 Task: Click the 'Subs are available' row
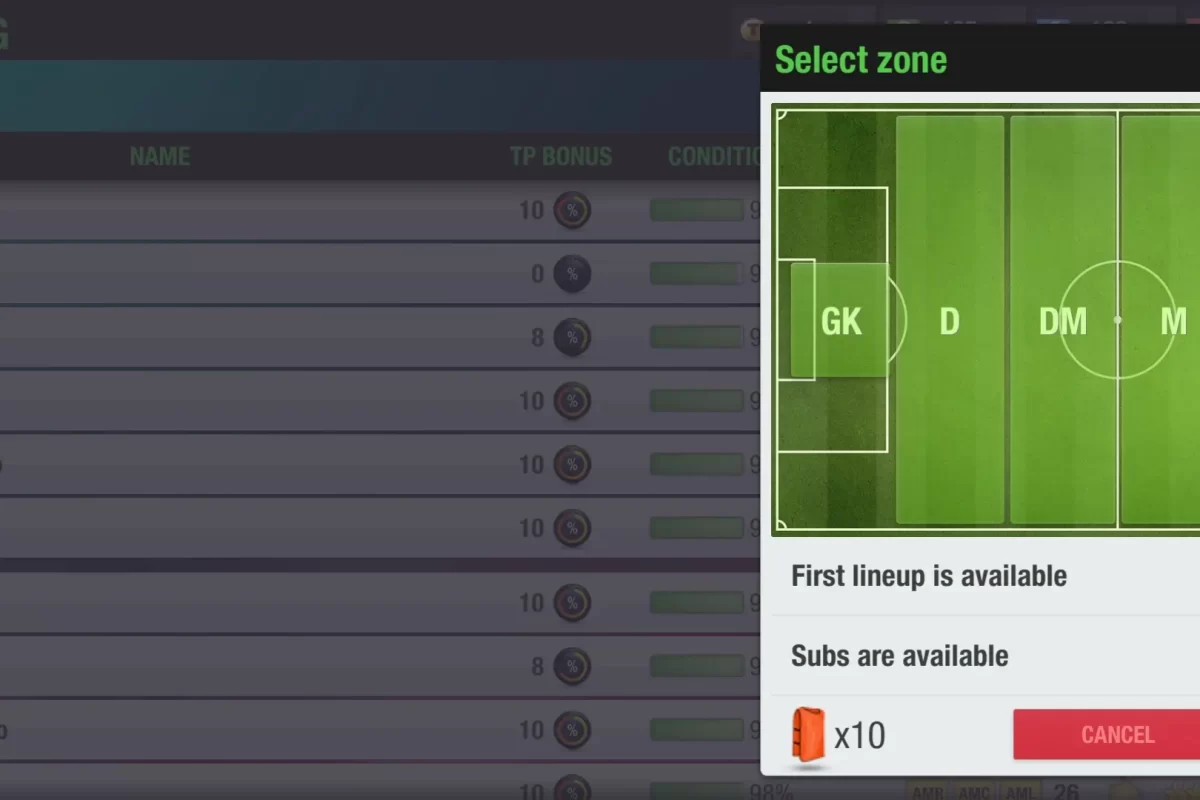pyautogui.click(x=985, y=656)
